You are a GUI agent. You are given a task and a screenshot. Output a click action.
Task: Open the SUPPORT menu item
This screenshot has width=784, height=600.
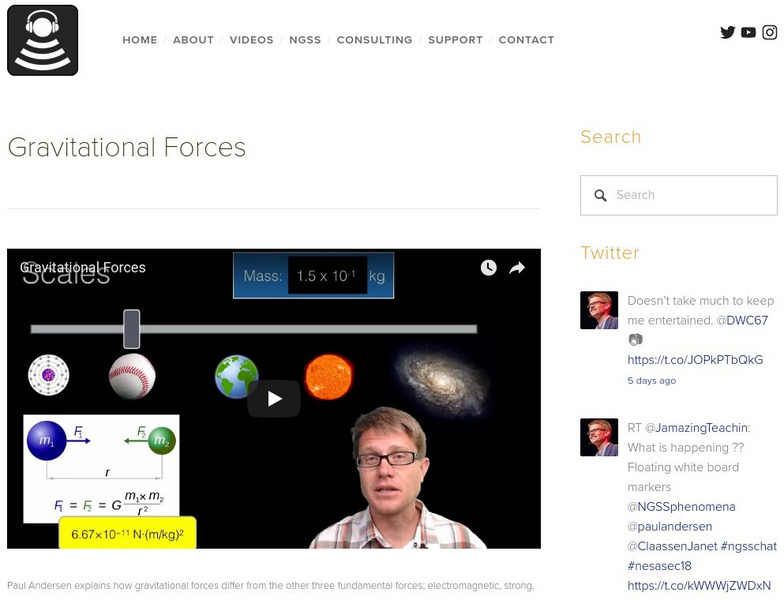(456, 40)
